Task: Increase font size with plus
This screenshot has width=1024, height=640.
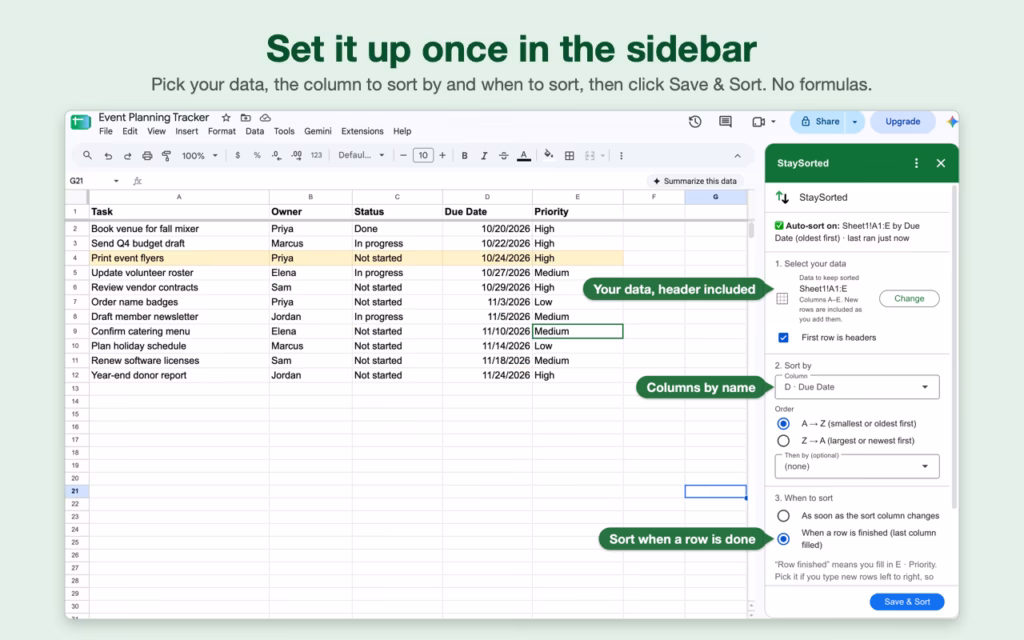Action: (x=442, y=155)
